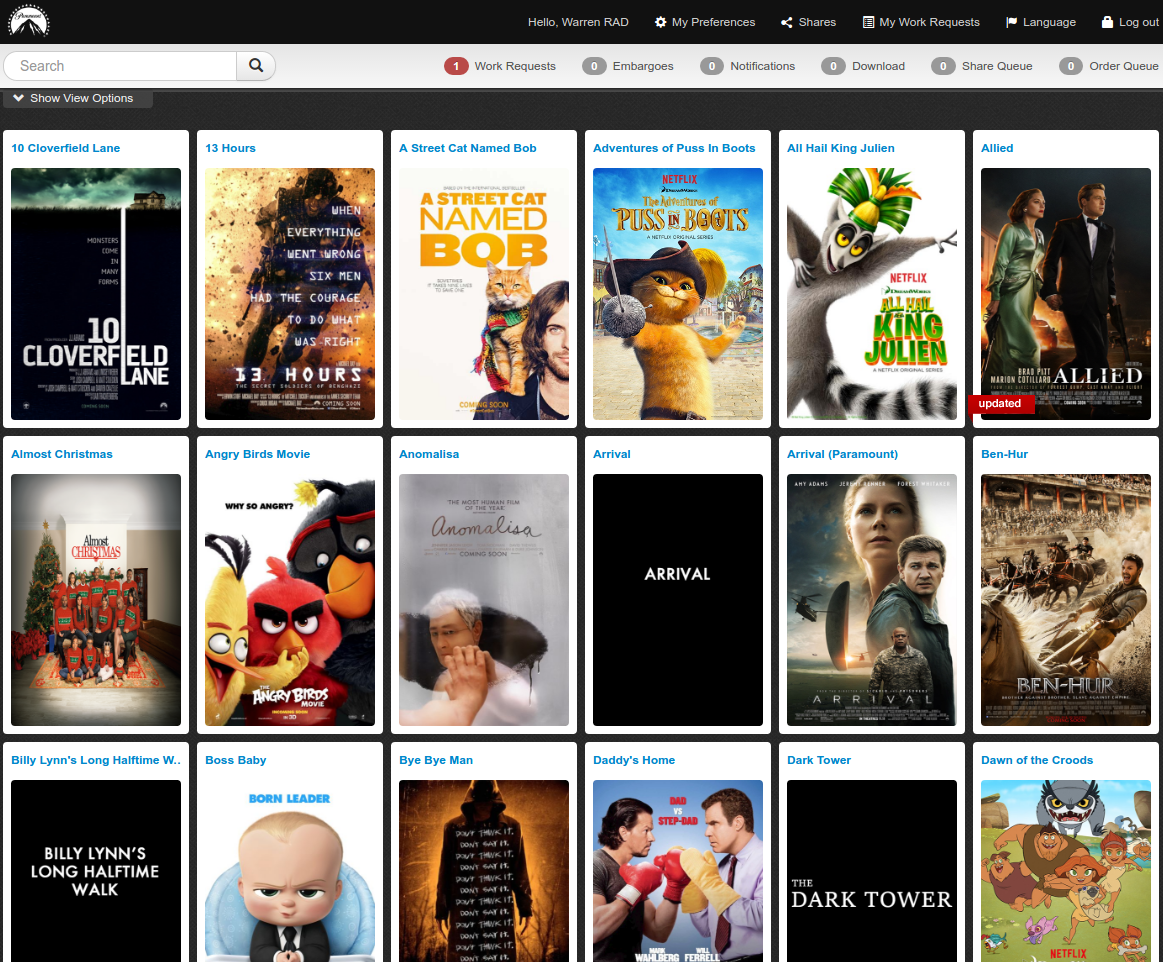
Task: Focus the Search input field
Action: tap(120, 65)
